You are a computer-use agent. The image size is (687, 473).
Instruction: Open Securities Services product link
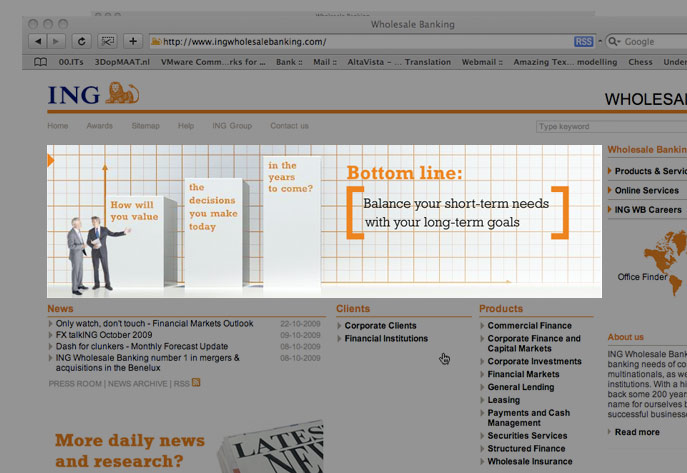tap(527, 436)
